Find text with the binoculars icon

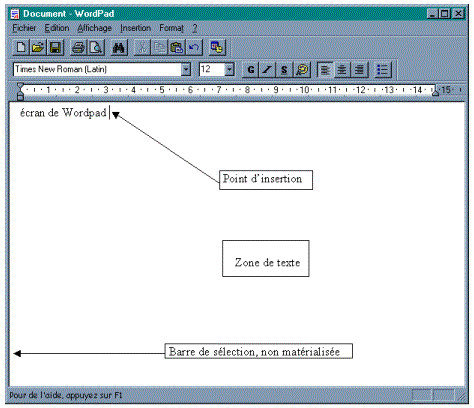(x=119, y=48)
